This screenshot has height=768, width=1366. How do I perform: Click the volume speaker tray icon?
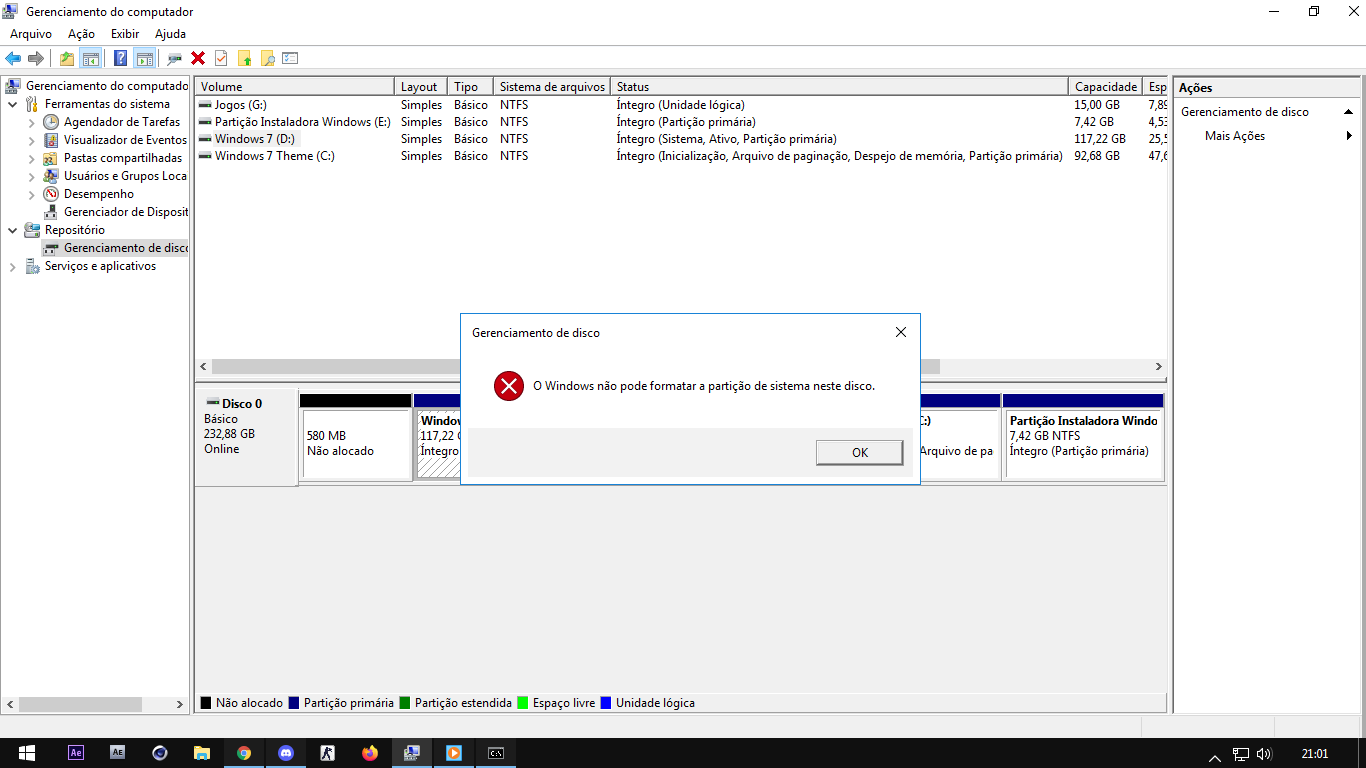[1264, 754]
